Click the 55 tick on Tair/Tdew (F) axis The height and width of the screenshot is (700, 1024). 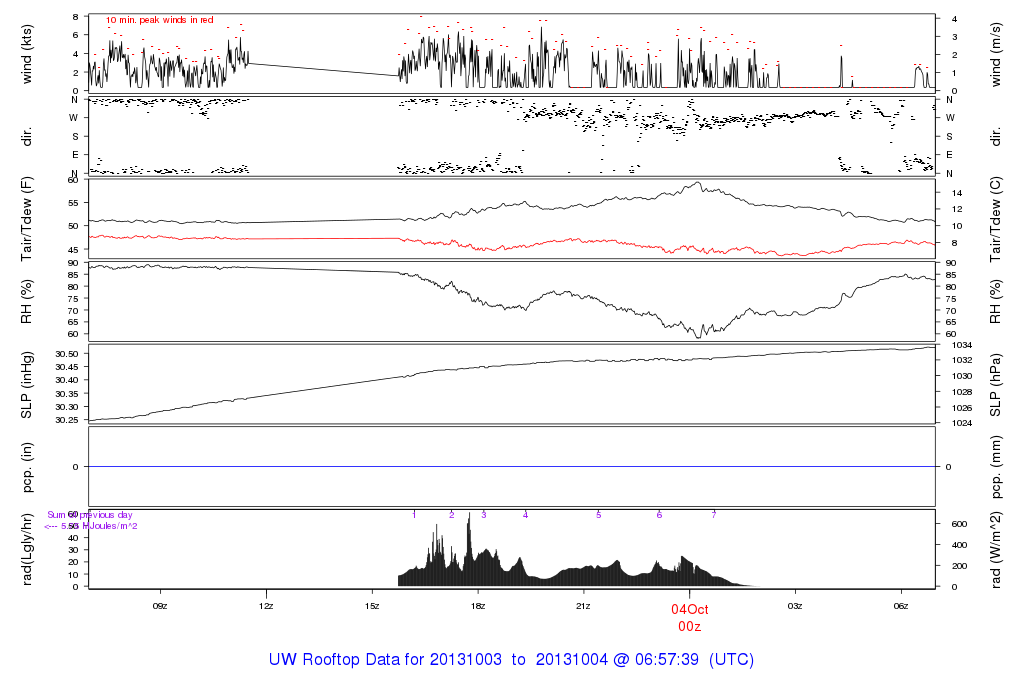(72, 203)
